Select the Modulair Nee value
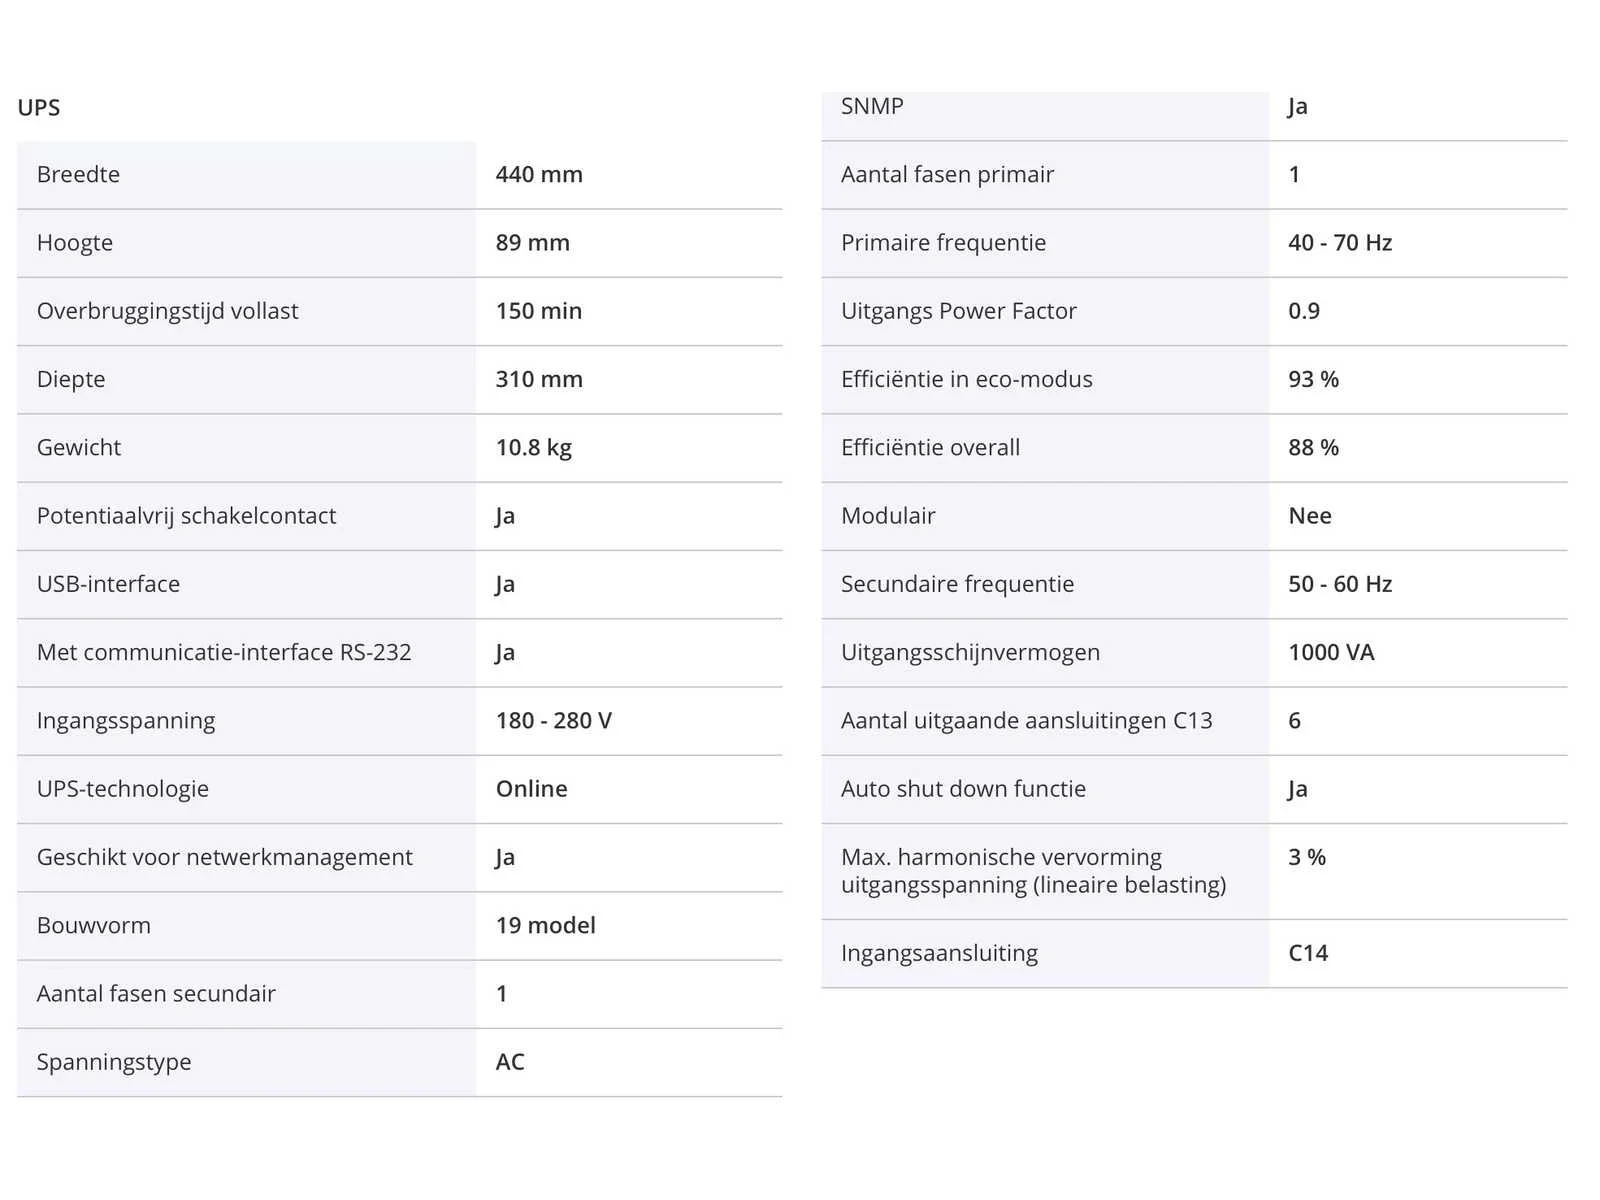The height and width of the screenshot is (1200, 1600). [x=1310, y=516]
